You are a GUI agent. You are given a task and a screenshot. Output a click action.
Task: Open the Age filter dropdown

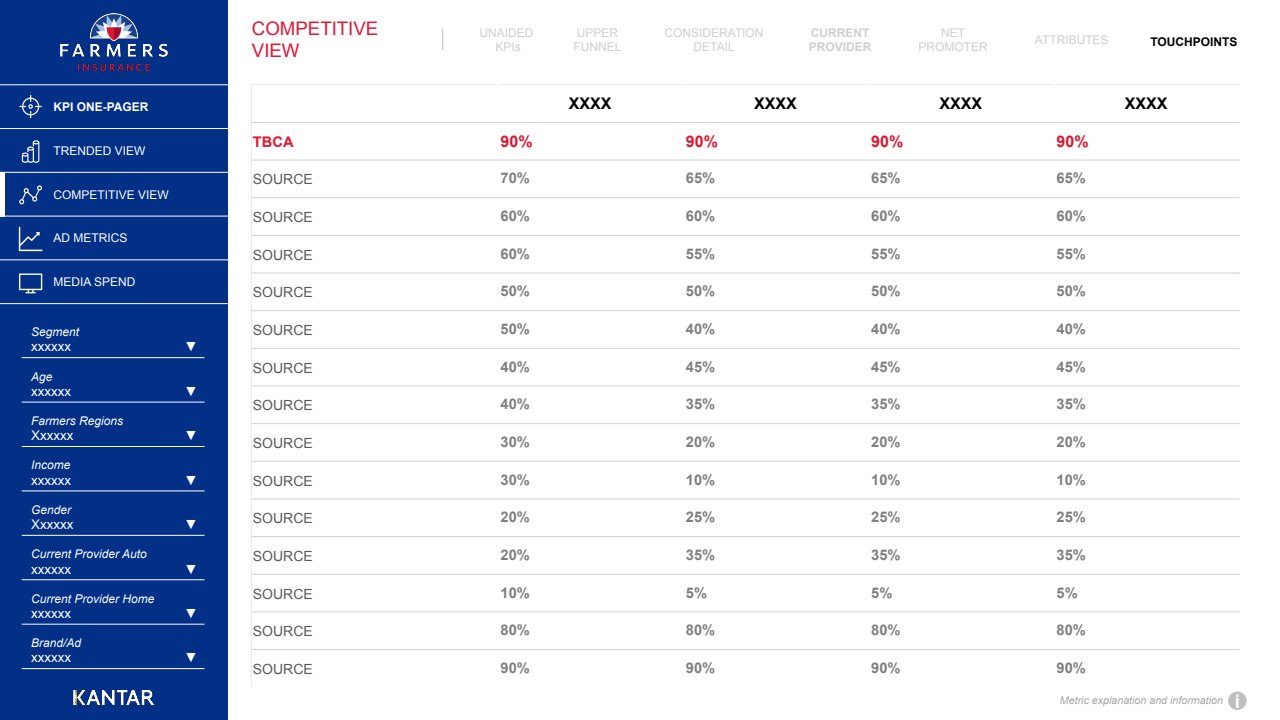point(190,391)
